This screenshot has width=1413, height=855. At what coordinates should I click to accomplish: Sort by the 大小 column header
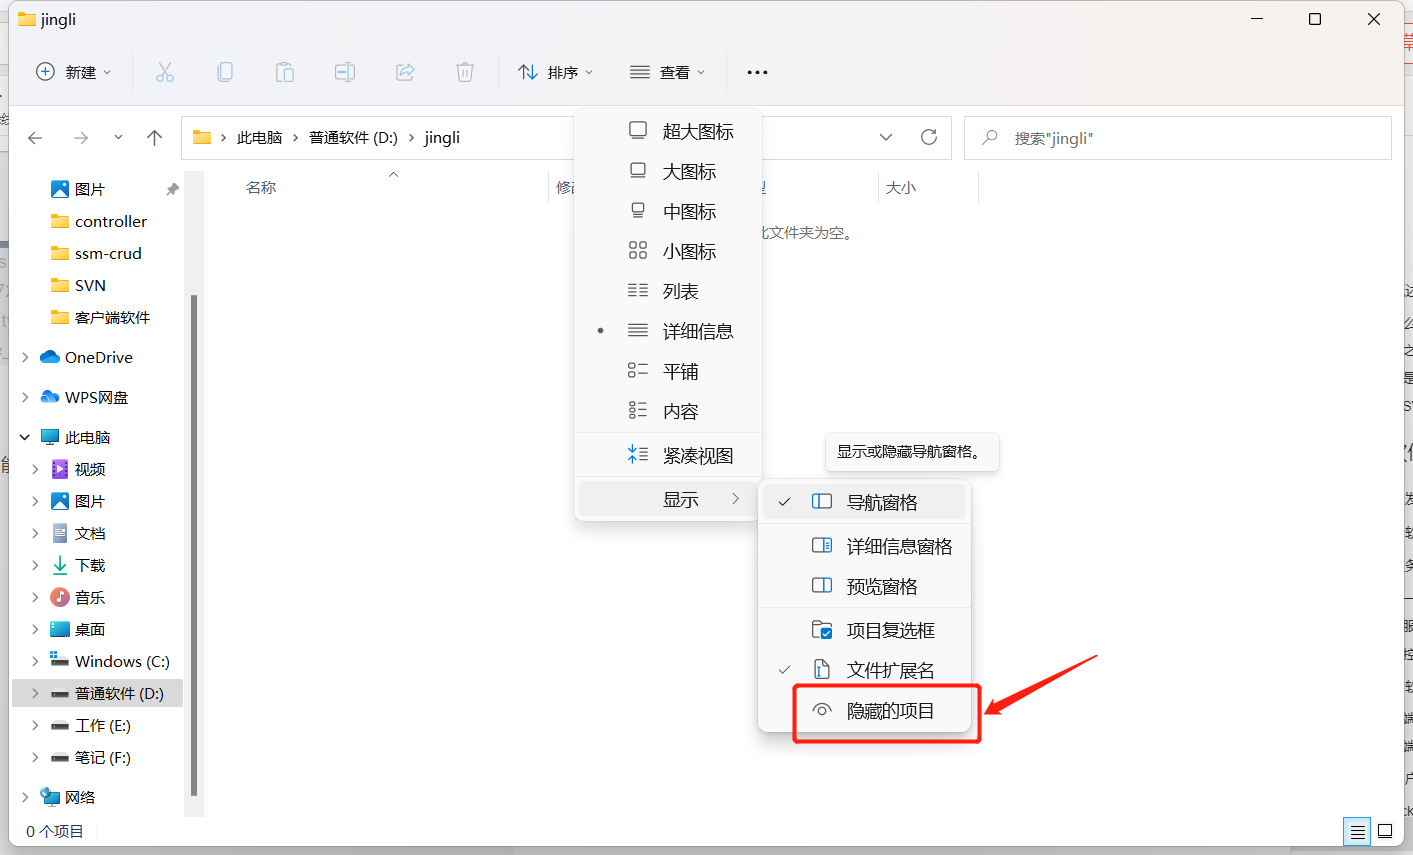pyautogui.click(x=901, y=187)
